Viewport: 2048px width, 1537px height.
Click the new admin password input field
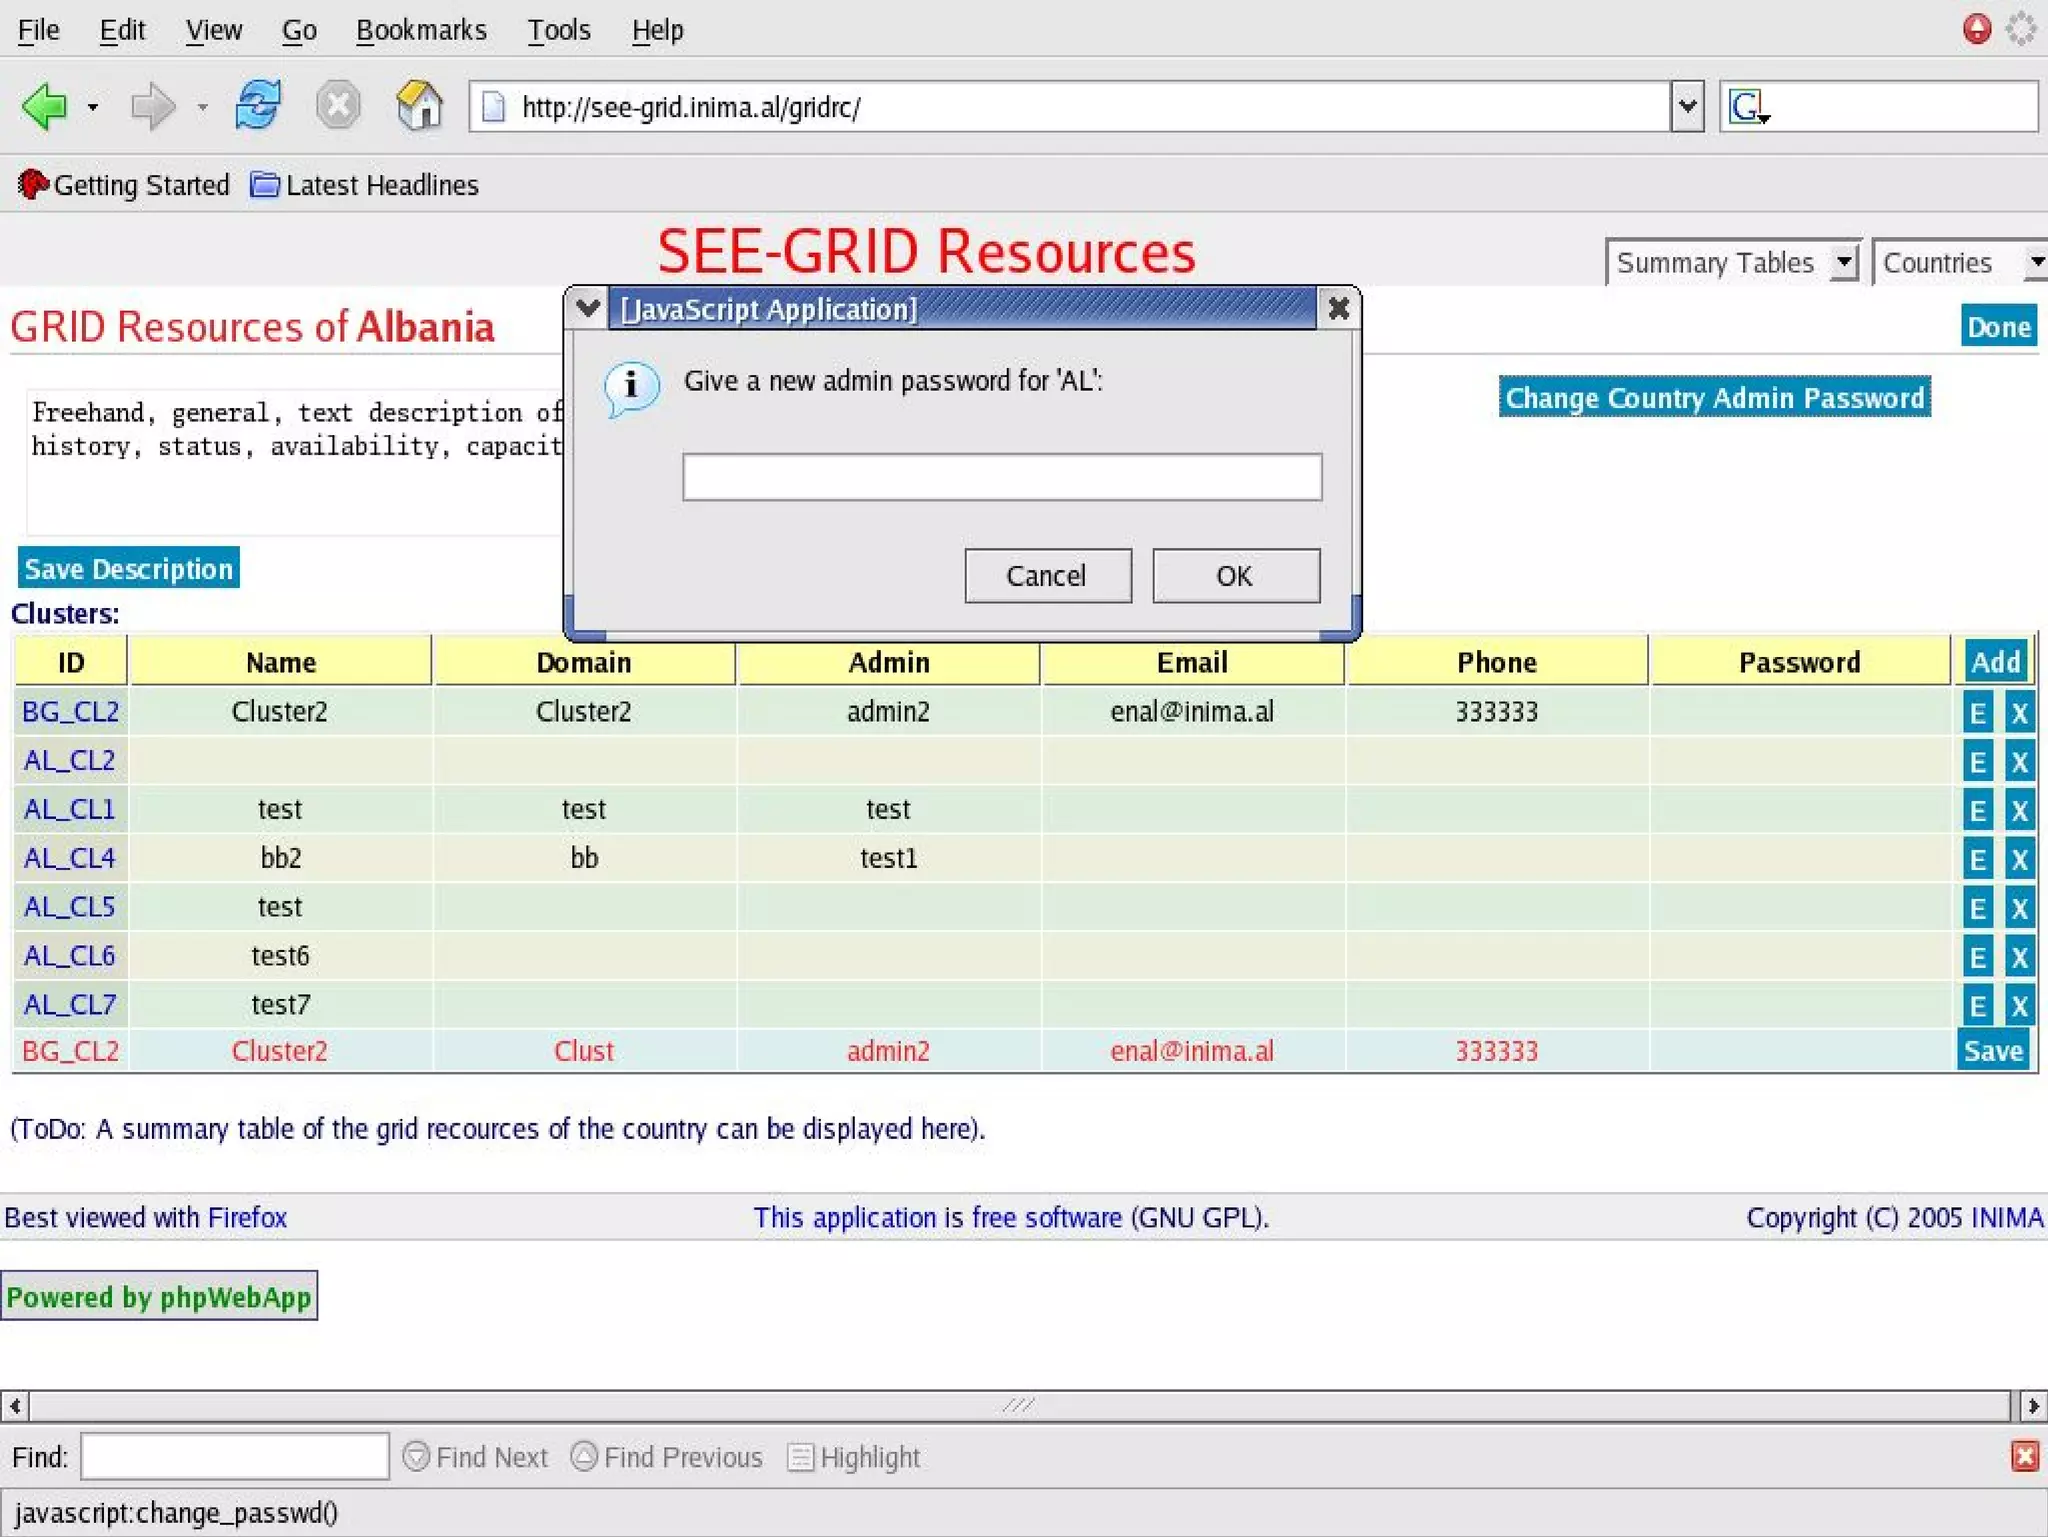click(1001, 477)
